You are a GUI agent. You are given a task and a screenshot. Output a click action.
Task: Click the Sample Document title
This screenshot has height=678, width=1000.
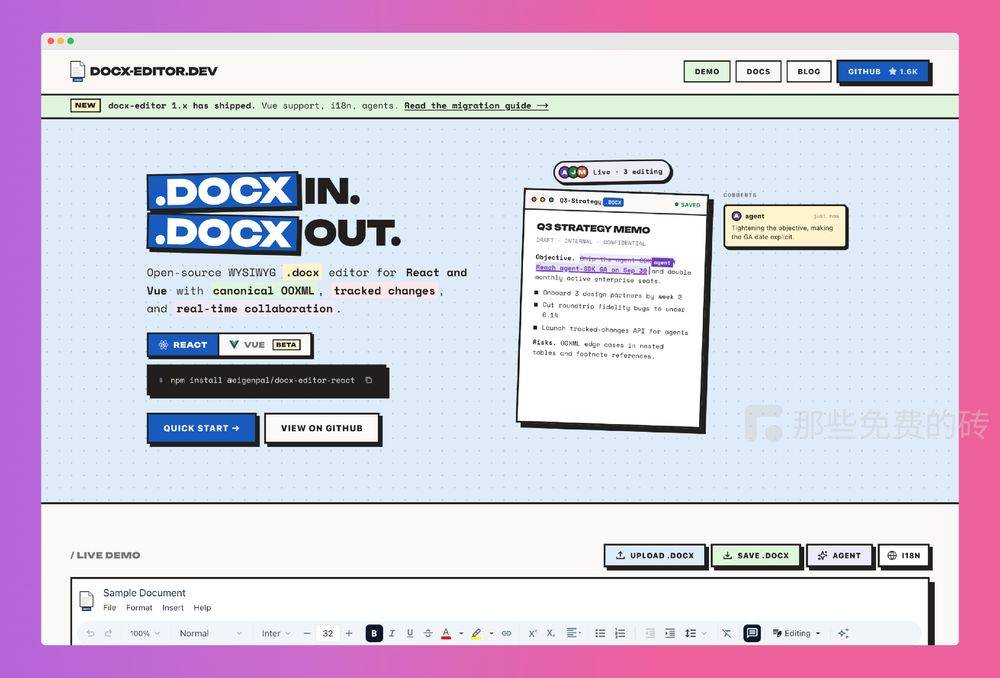[x=144, y=593]
